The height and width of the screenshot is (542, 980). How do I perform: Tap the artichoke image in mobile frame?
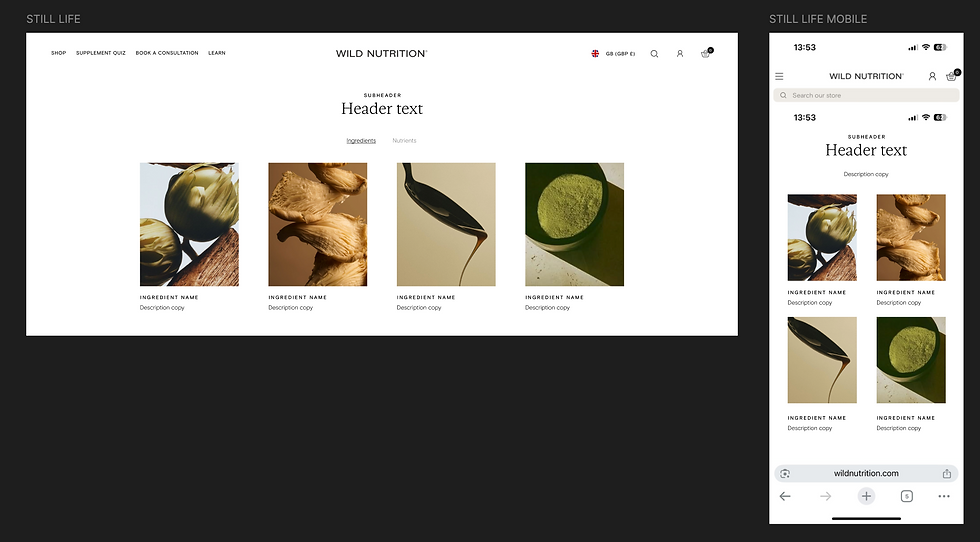(822, 238)
